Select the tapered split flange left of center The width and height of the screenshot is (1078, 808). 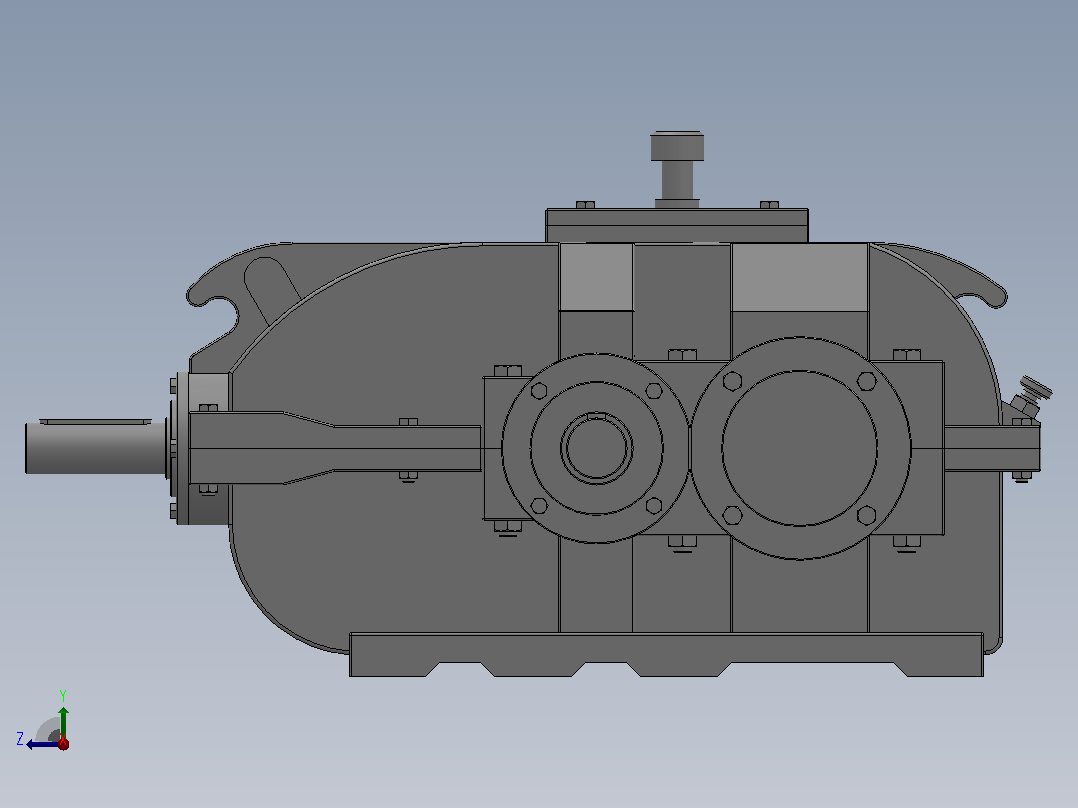pyautogui.click(x=335, y=448)
